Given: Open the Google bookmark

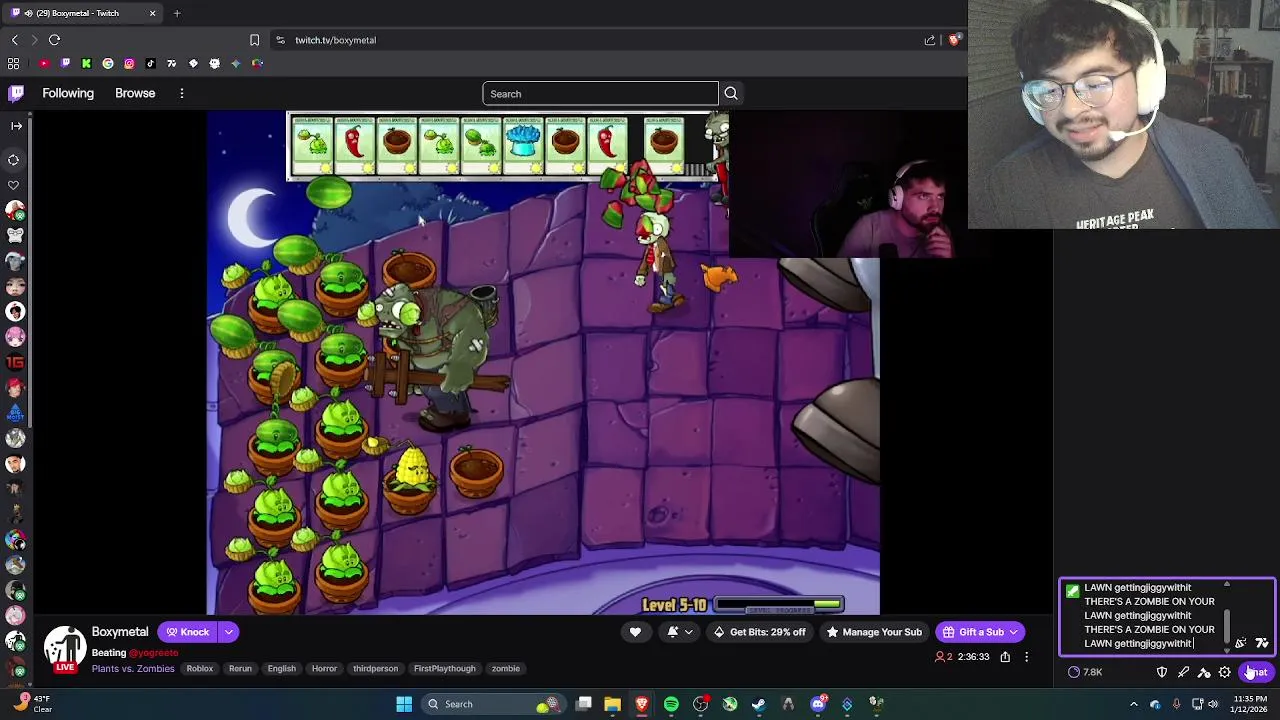Looking at the screenshot, I should pos(108,64).
